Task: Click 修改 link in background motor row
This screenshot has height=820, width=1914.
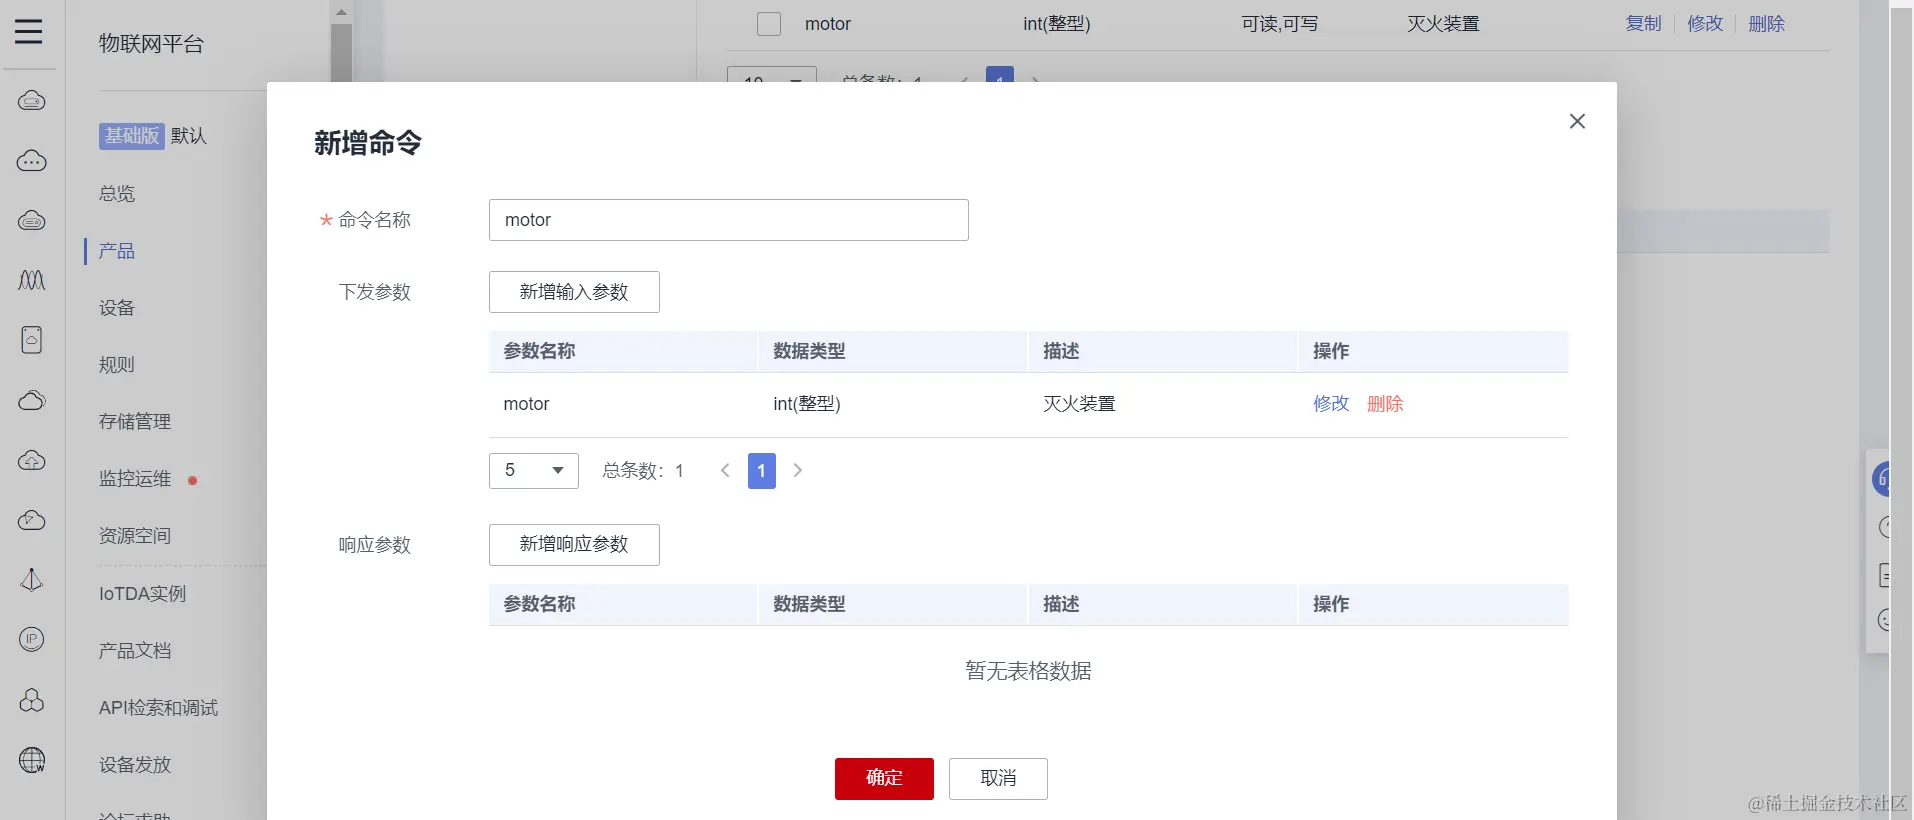Action: coord(1705,24)
